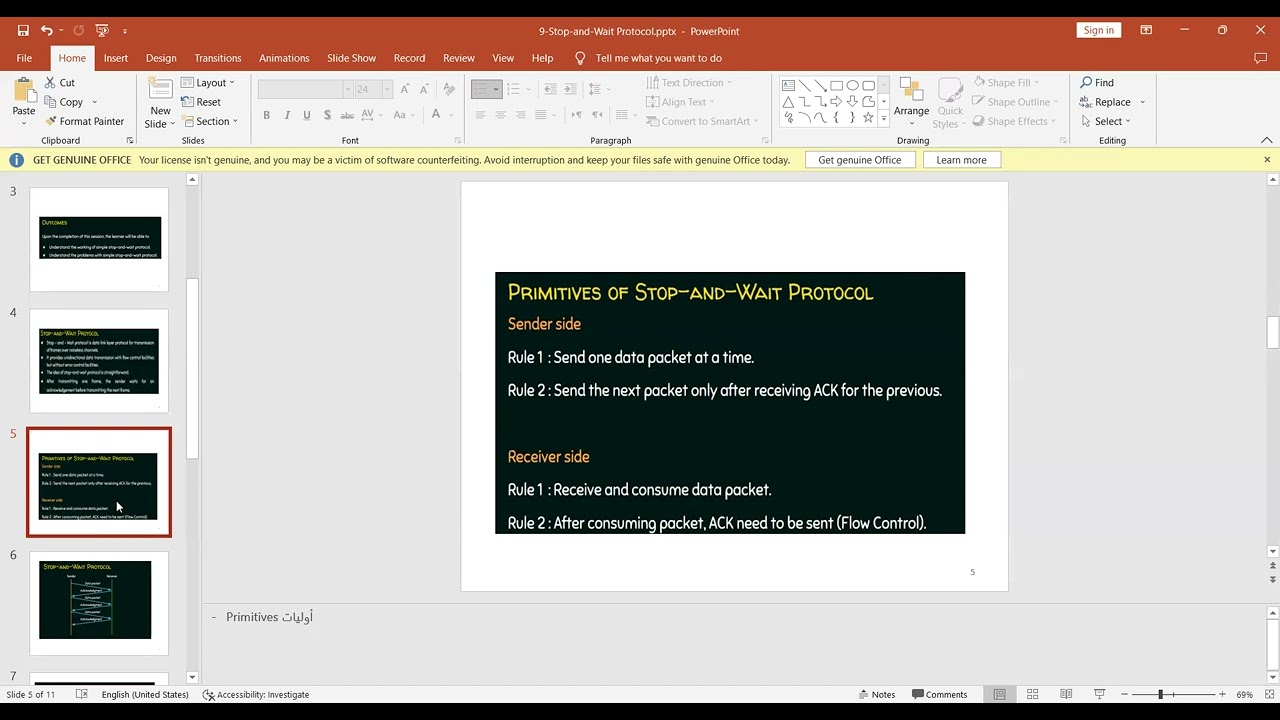Open the Layout dropdown
This screenshot has width=1280, height=720.
pos(208,83)
